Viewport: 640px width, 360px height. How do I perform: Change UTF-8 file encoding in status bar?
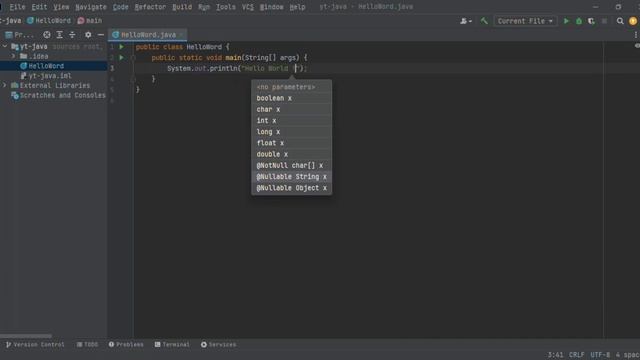(x=600, y=355)
